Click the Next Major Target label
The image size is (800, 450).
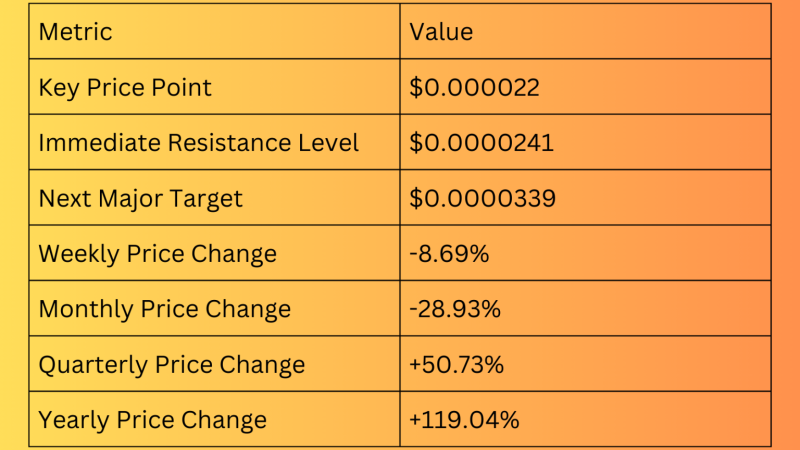[140, 198]
